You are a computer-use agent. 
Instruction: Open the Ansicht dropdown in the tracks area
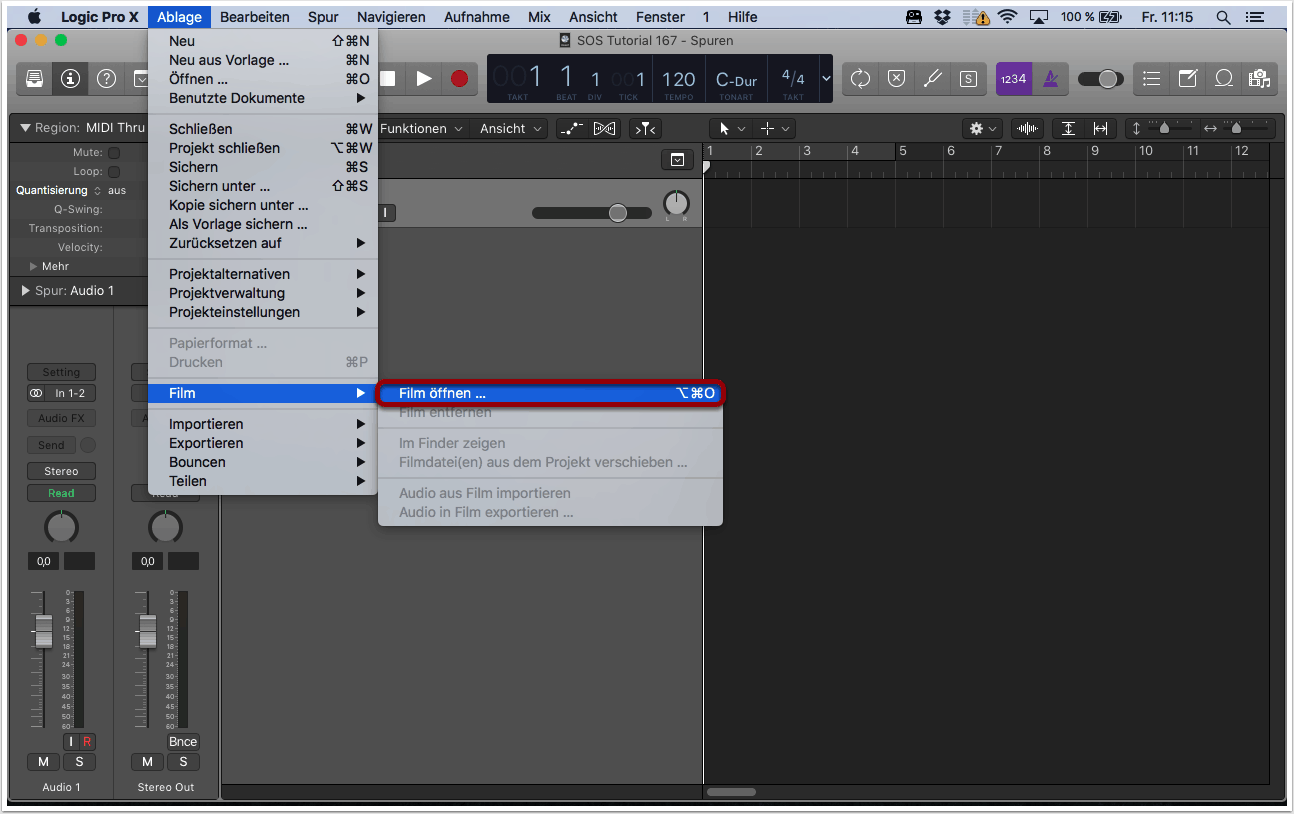click(x=510, y=129)
